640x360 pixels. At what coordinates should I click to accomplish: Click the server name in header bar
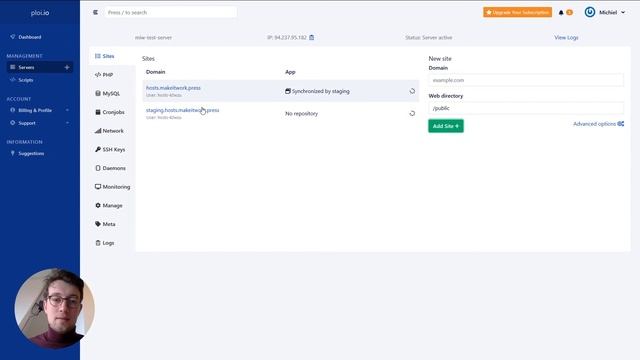pos(153,38)
